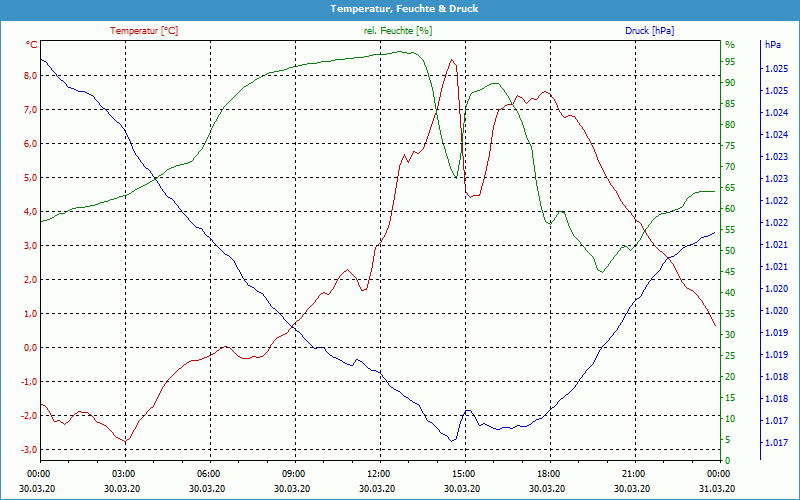Click the green % axis unit label
The height and width of the screenshot is (500, 800).
[x=729, y=45]
